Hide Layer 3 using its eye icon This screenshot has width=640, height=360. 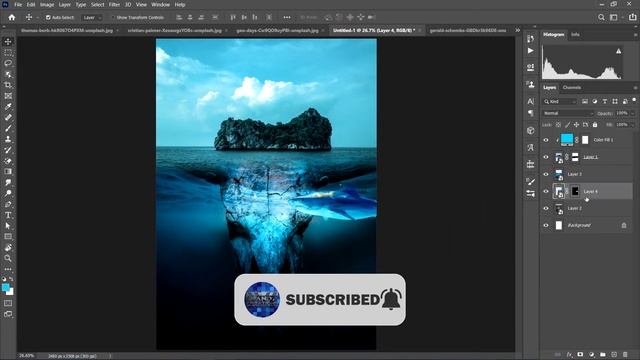coord(546,174)
